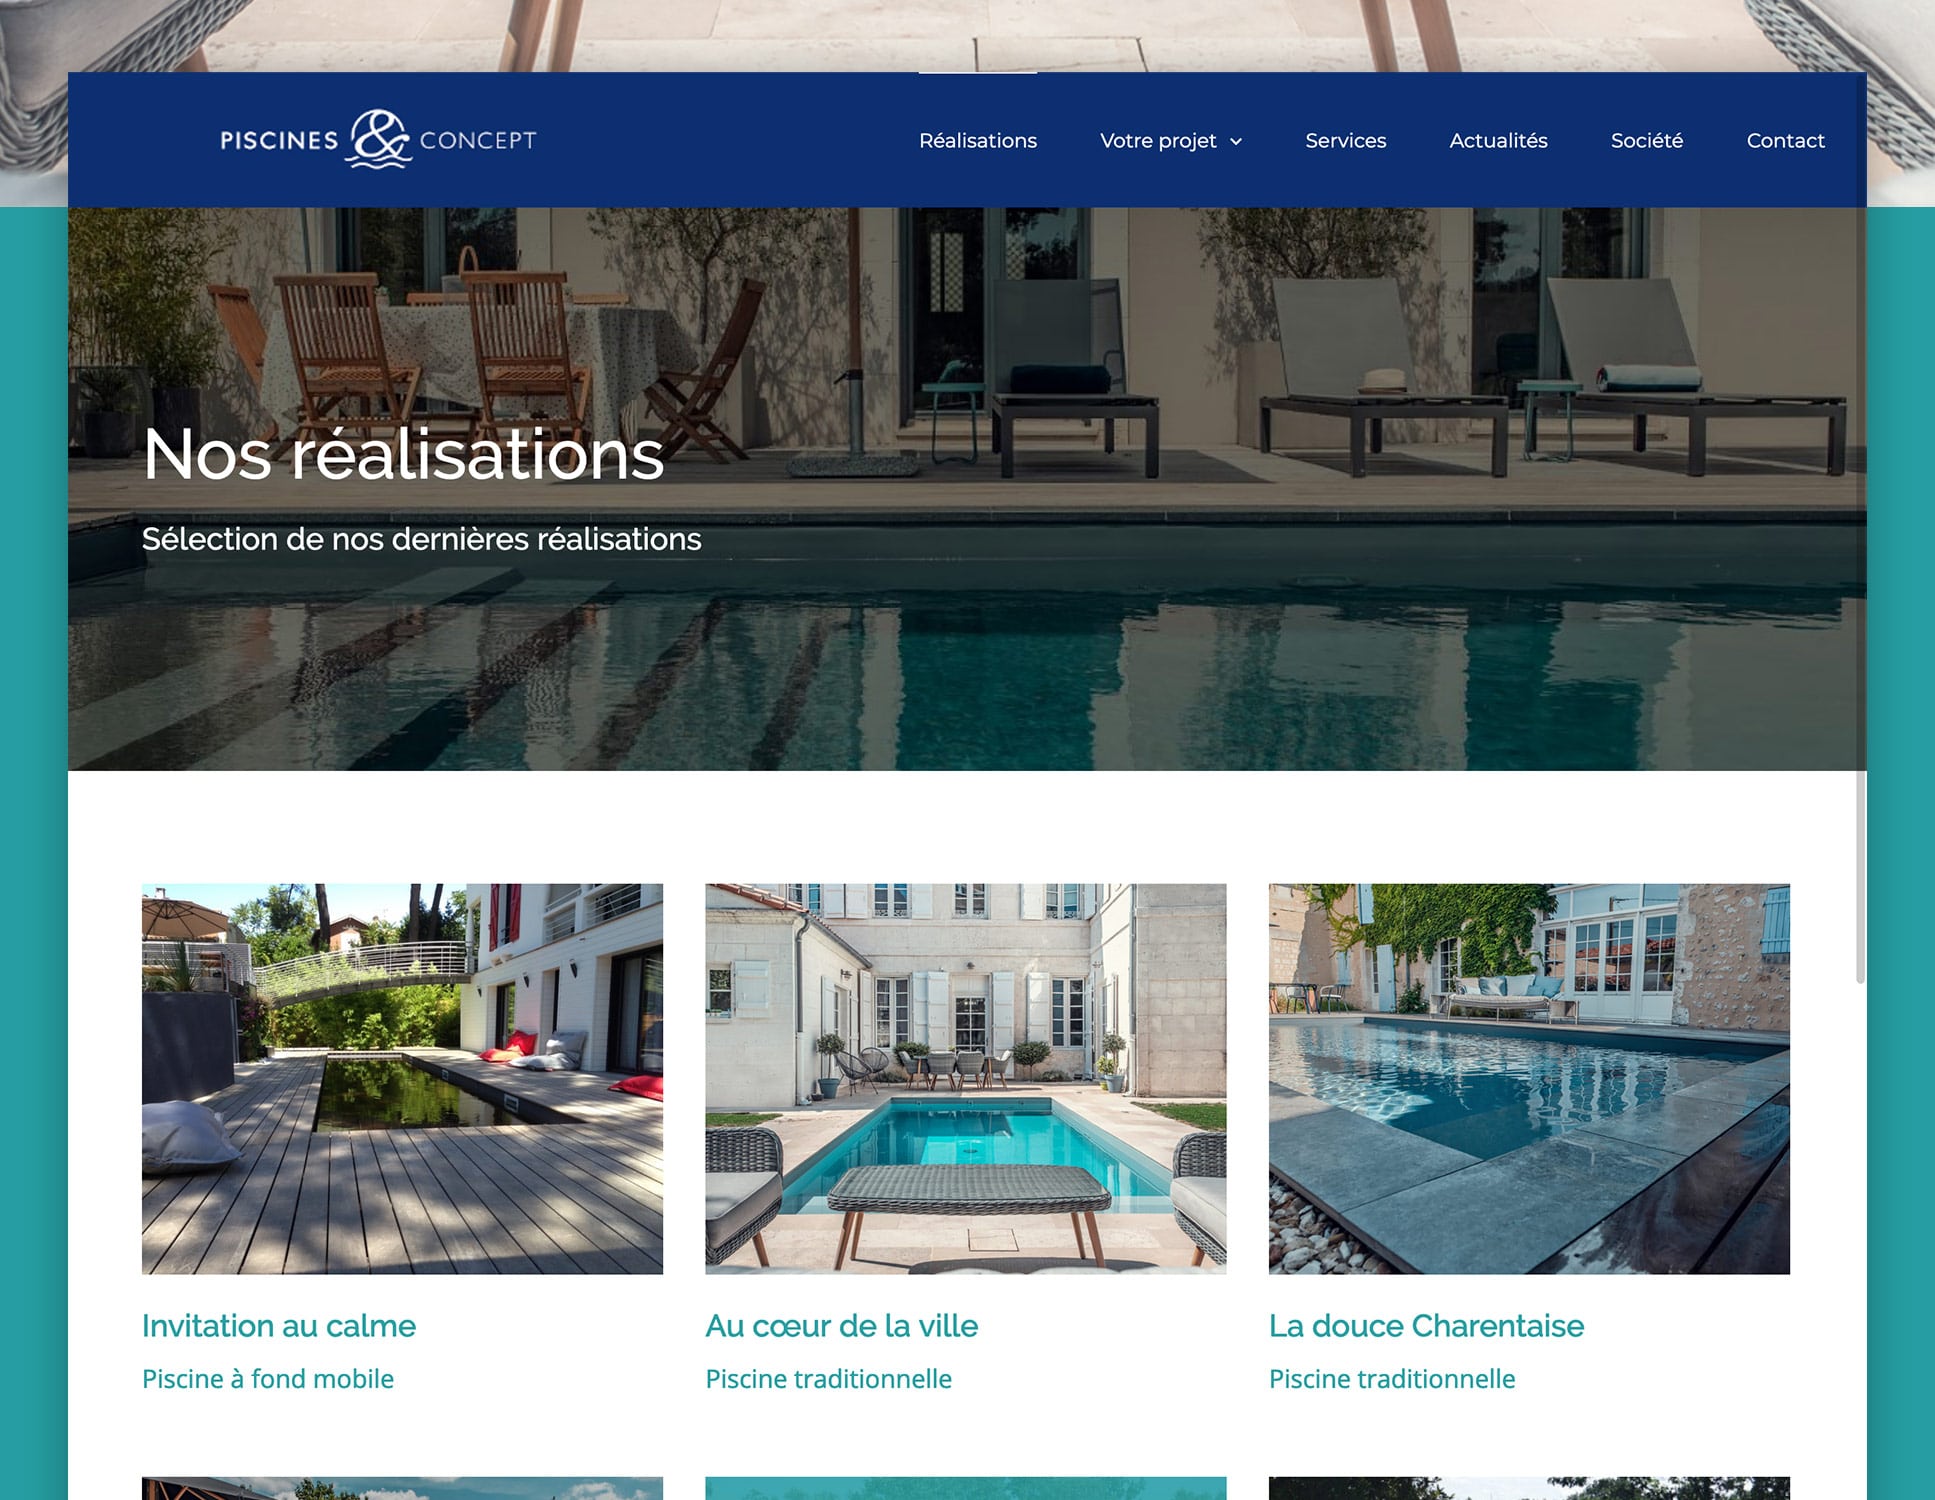The width and height of the screenshot is (1935, 1500).
Task: Click the La douce Charentaise title link
Action: click(1426, 1326)
